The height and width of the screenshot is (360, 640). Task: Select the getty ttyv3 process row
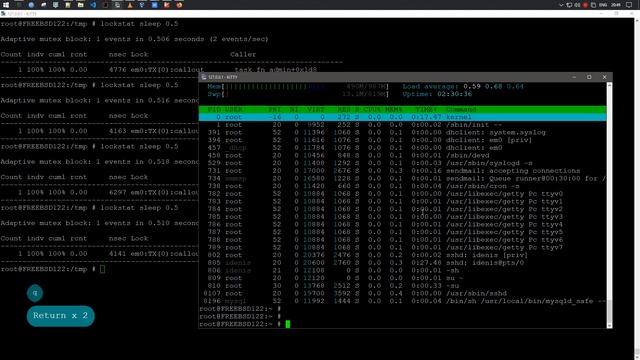coord(402,217)
